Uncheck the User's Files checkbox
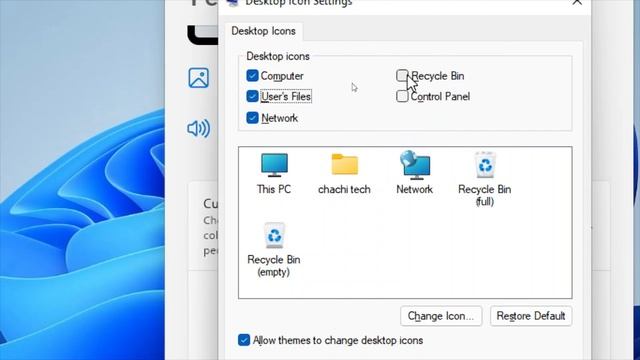This screenshot has width=640, height=360. click(252, 96)
